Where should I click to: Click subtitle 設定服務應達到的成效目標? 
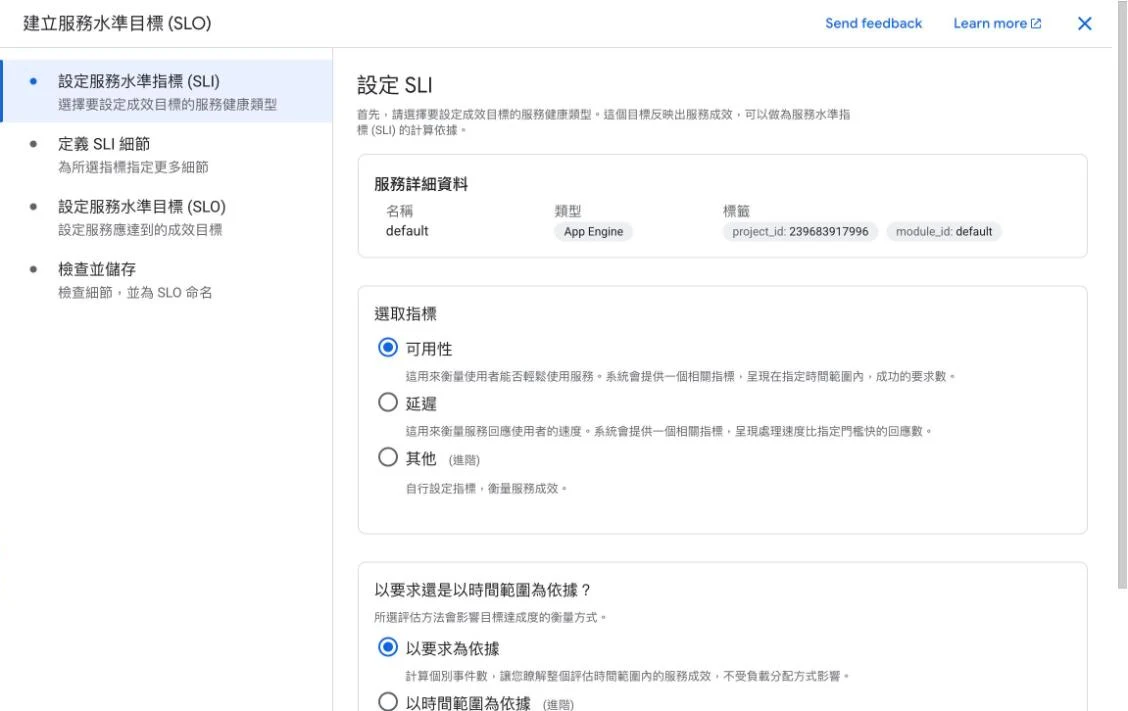coord(140,230)
